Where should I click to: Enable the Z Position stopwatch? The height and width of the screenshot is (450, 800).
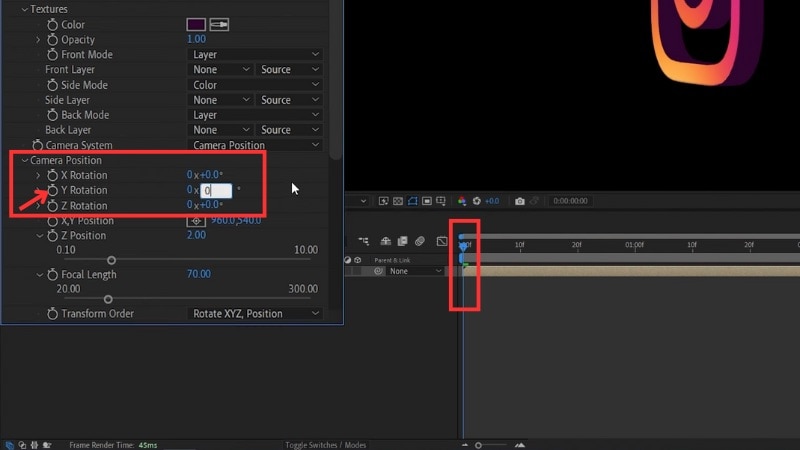tap(52, 236)
